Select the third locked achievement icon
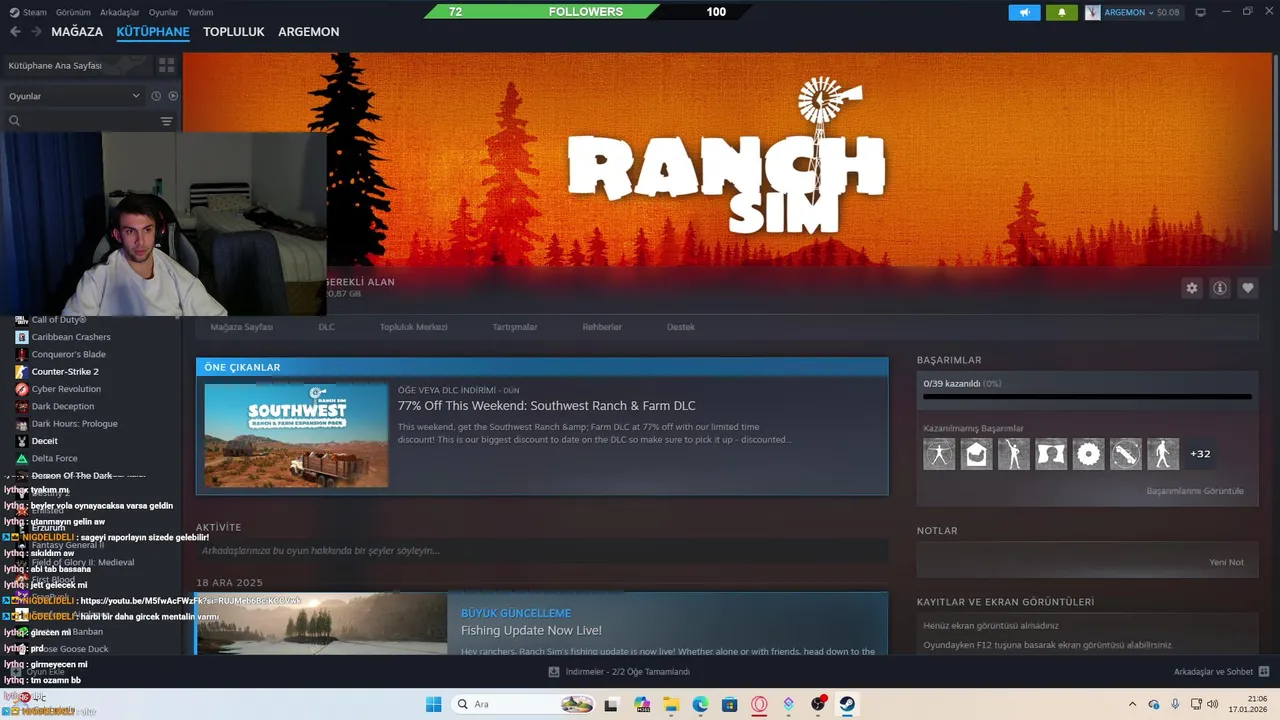The image size is (1280, 720). (x=1014, y=454)
